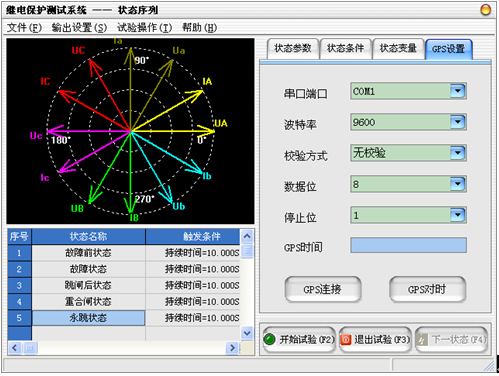Switch to the 状态条件 tab

coord(345,49)
